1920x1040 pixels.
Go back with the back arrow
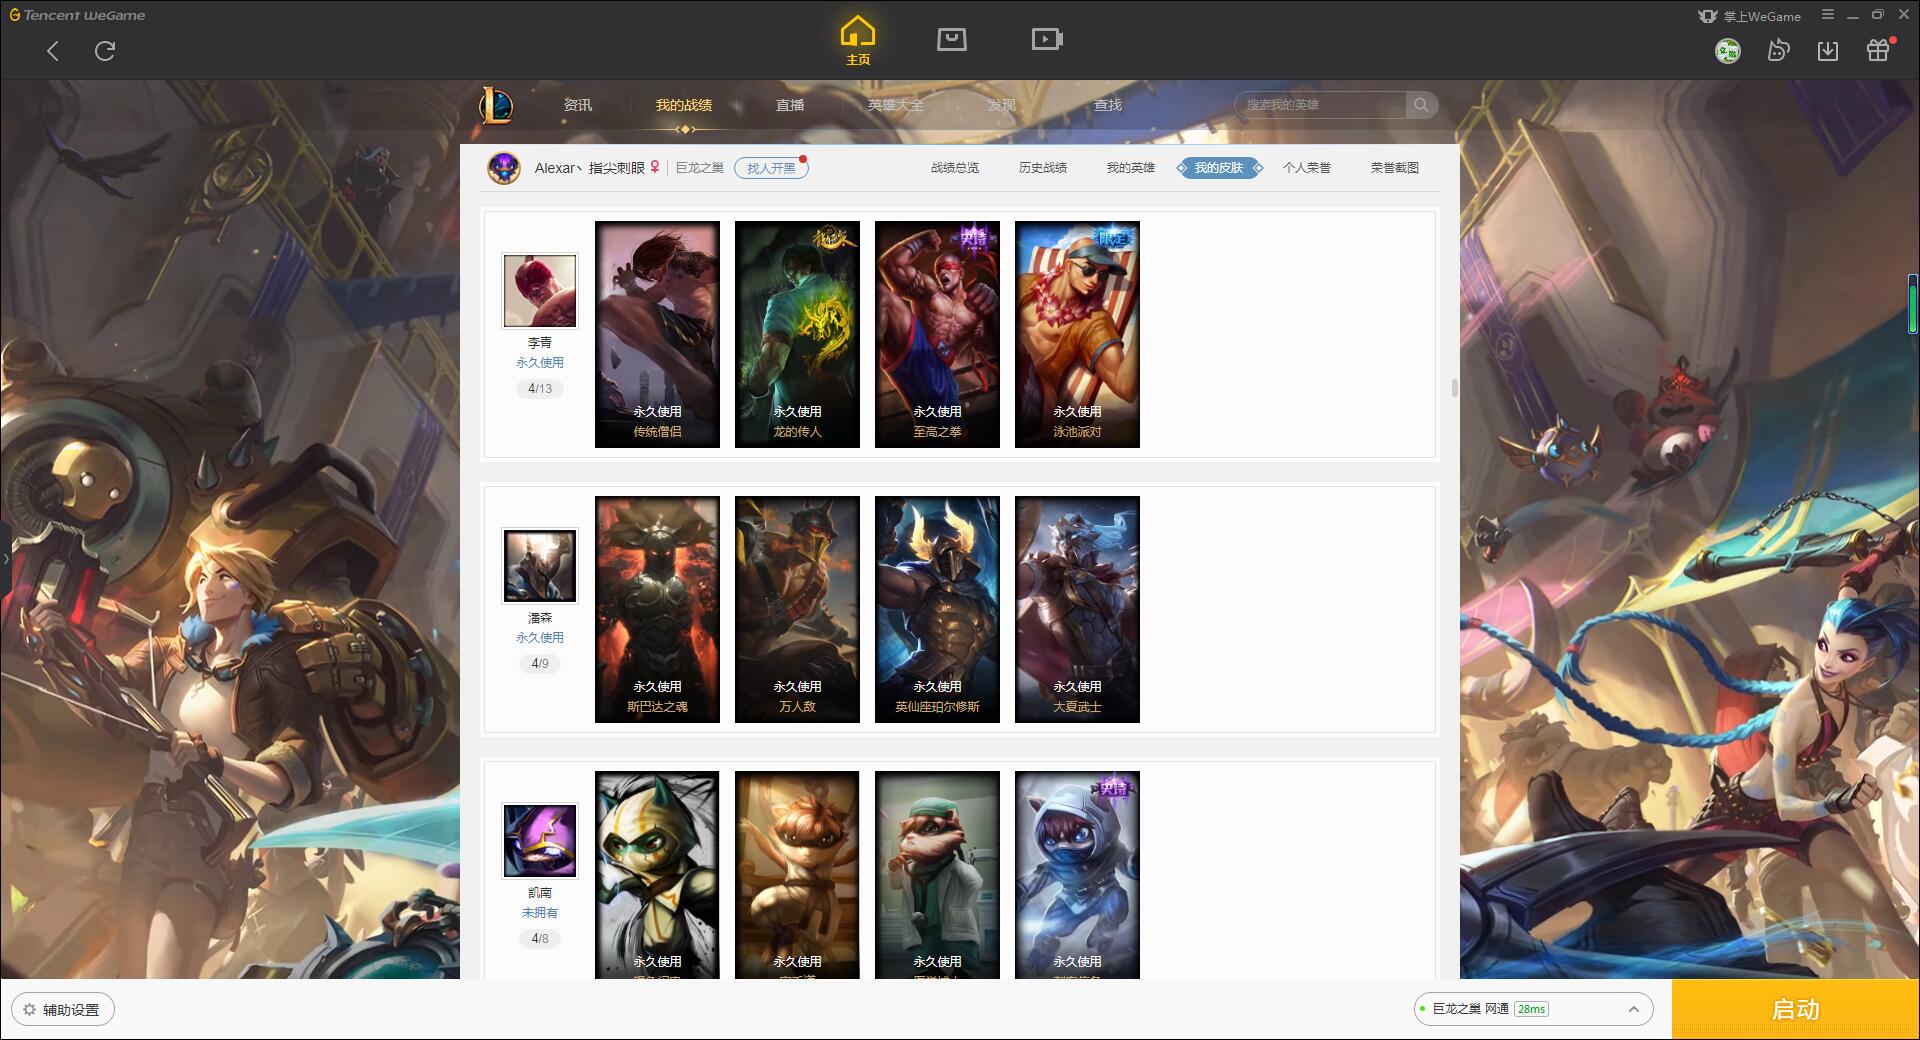pyautogui.click(x=53, y=51)
